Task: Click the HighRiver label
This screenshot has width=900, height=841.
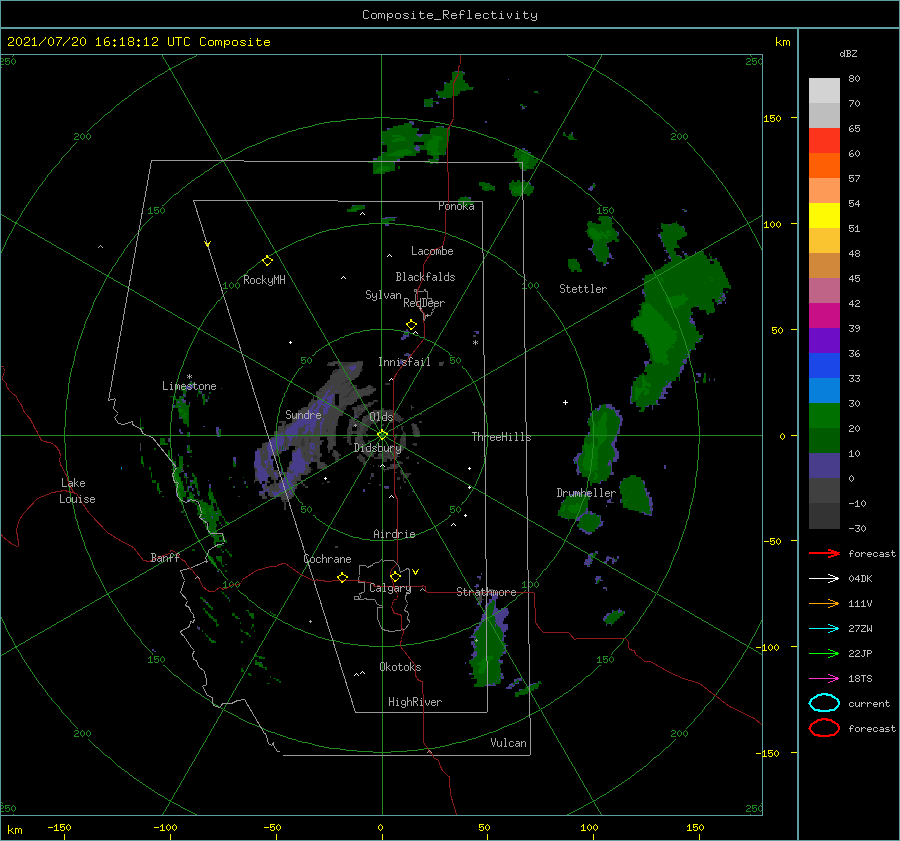Action: [x=414, y=702]
